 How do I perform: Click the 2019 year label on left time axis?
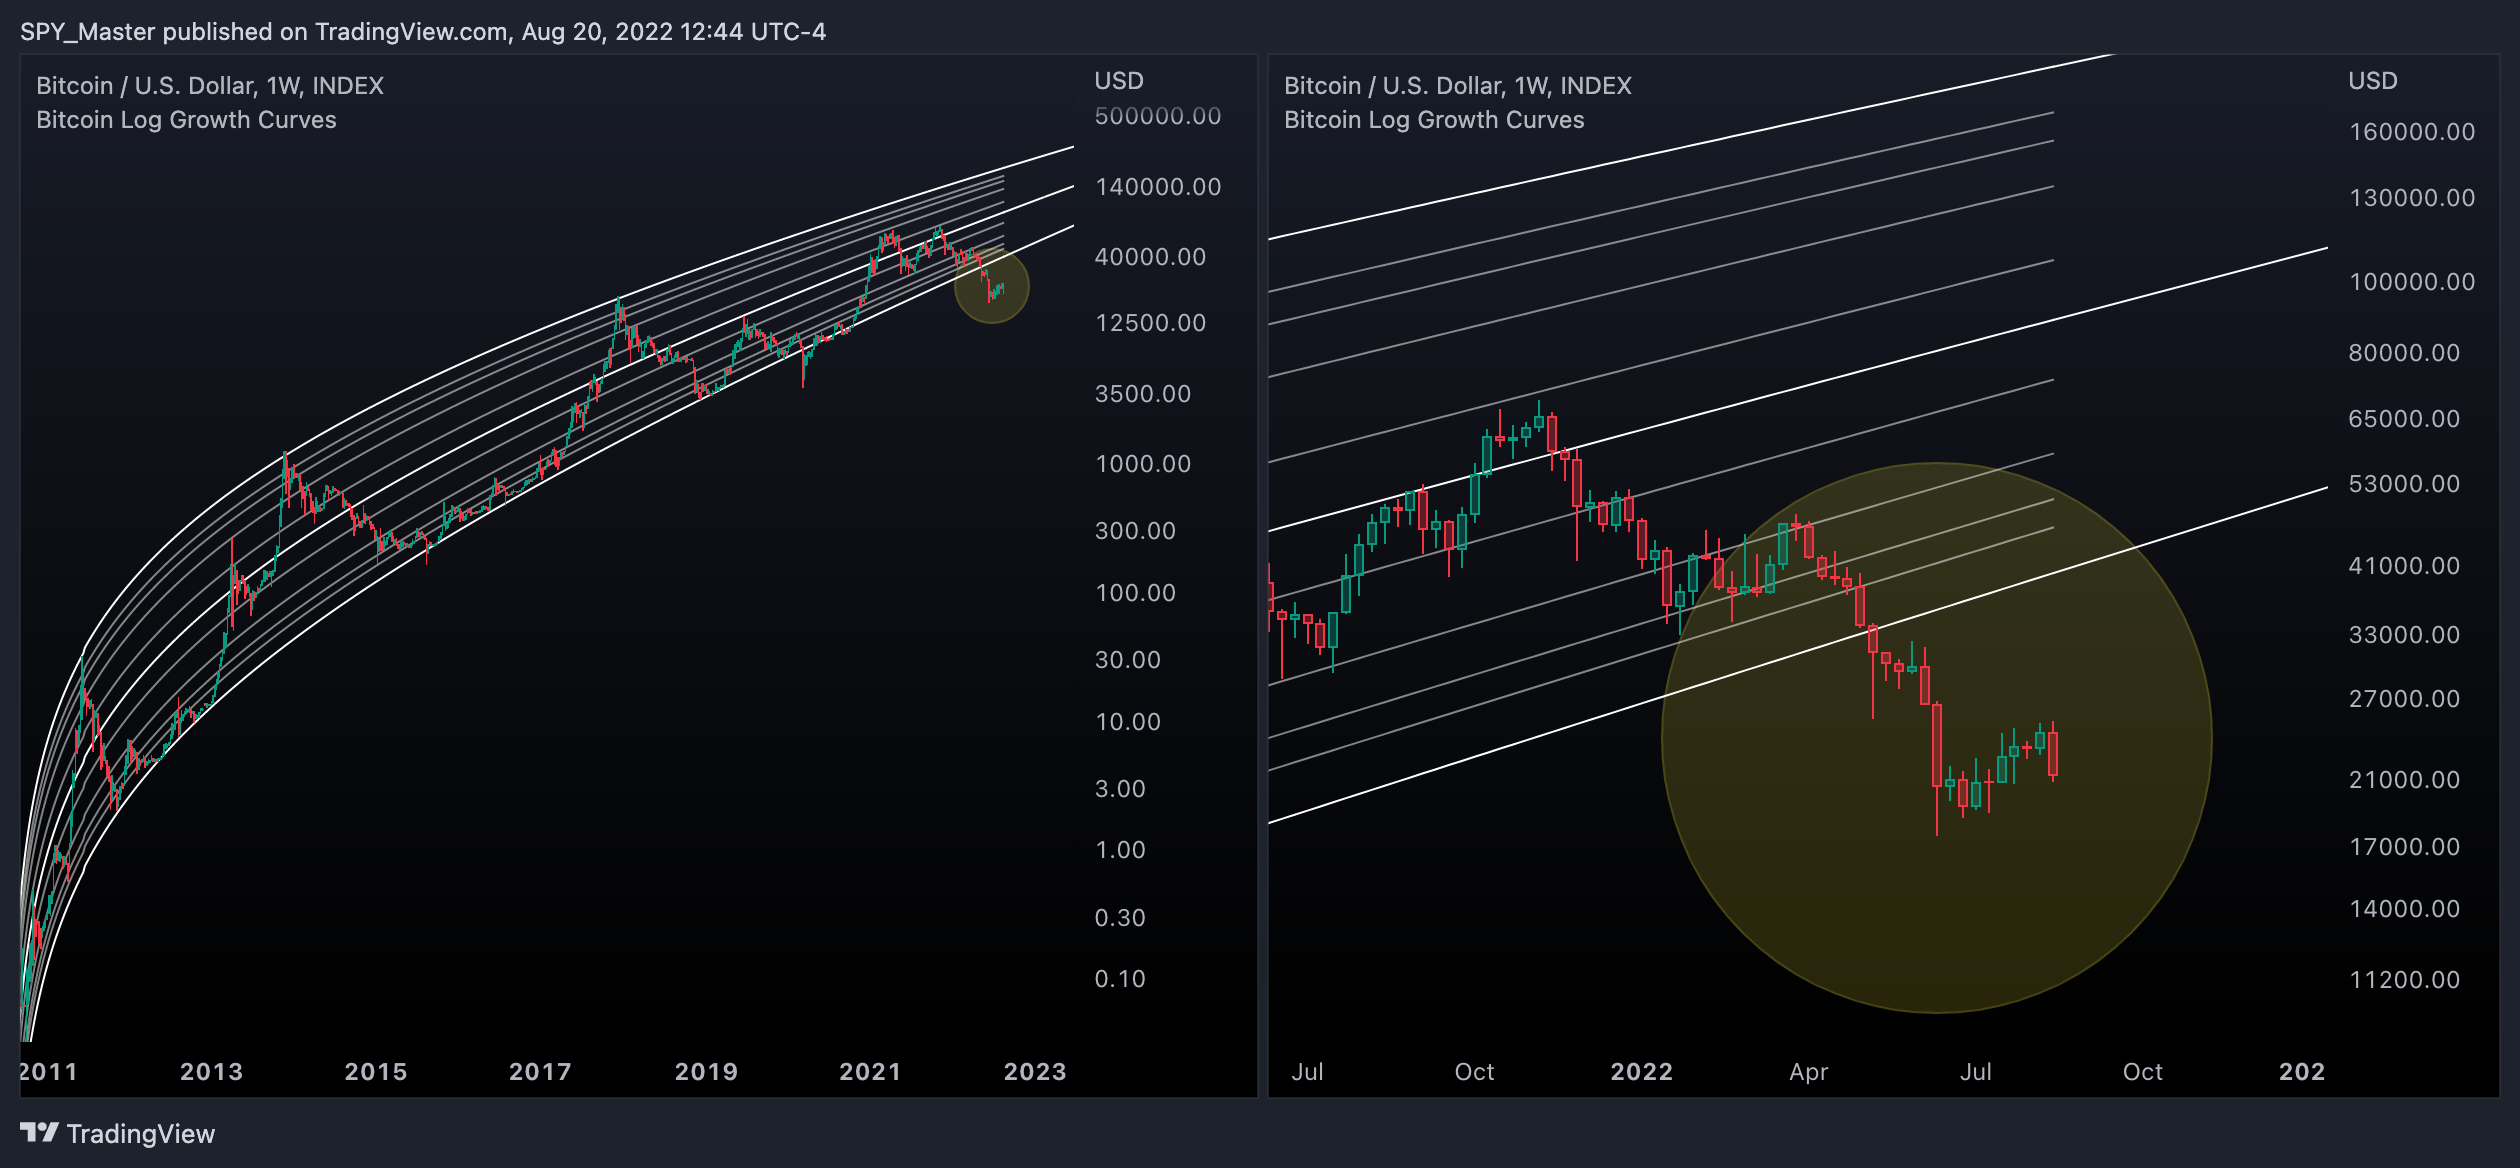706,1072
